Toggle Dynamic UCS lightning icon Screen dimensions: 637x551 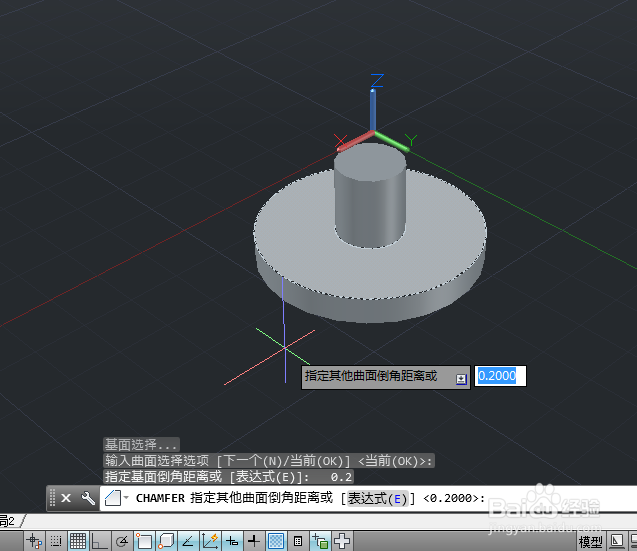pos(210,541)
